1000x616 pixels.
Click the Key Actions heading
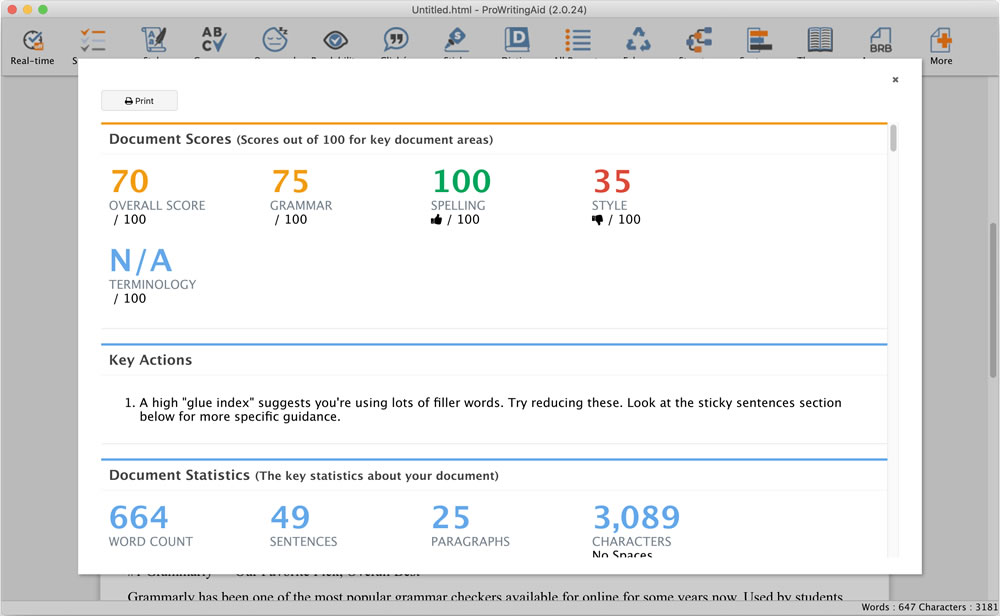coord(151,360)
